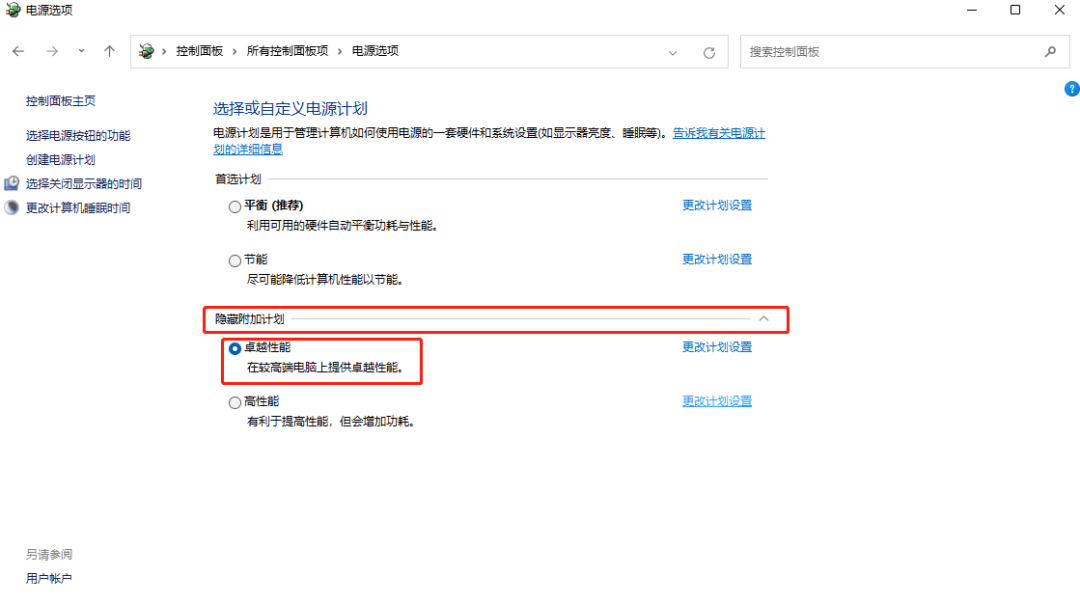
Task: Select the 节能 power plan radio
Action: coord(235,259)
